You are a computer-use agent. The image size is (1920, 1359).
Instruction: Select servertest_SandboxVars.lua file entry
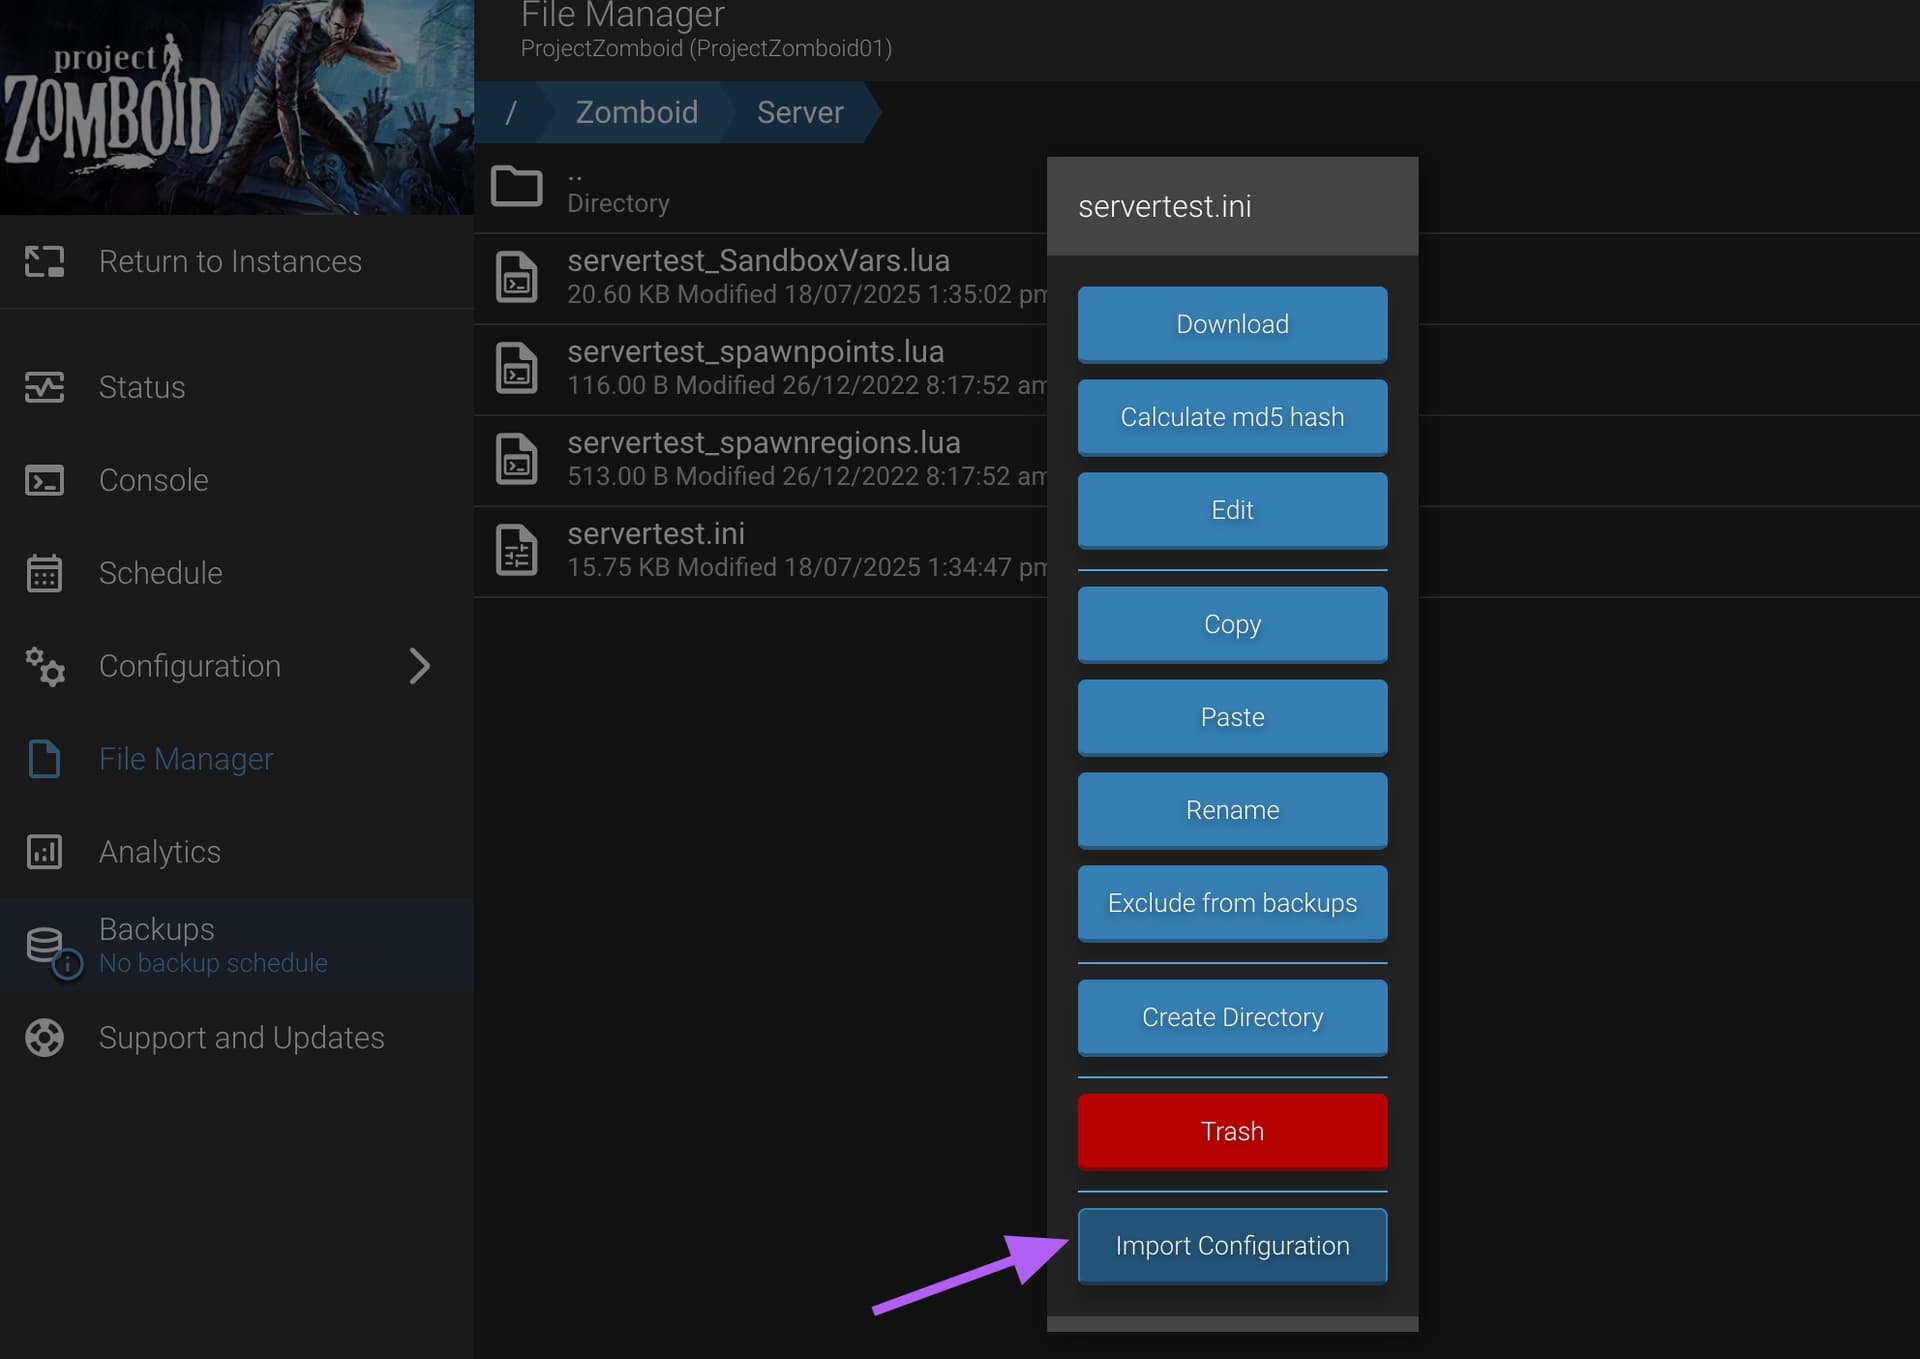(x=758, y=261)
